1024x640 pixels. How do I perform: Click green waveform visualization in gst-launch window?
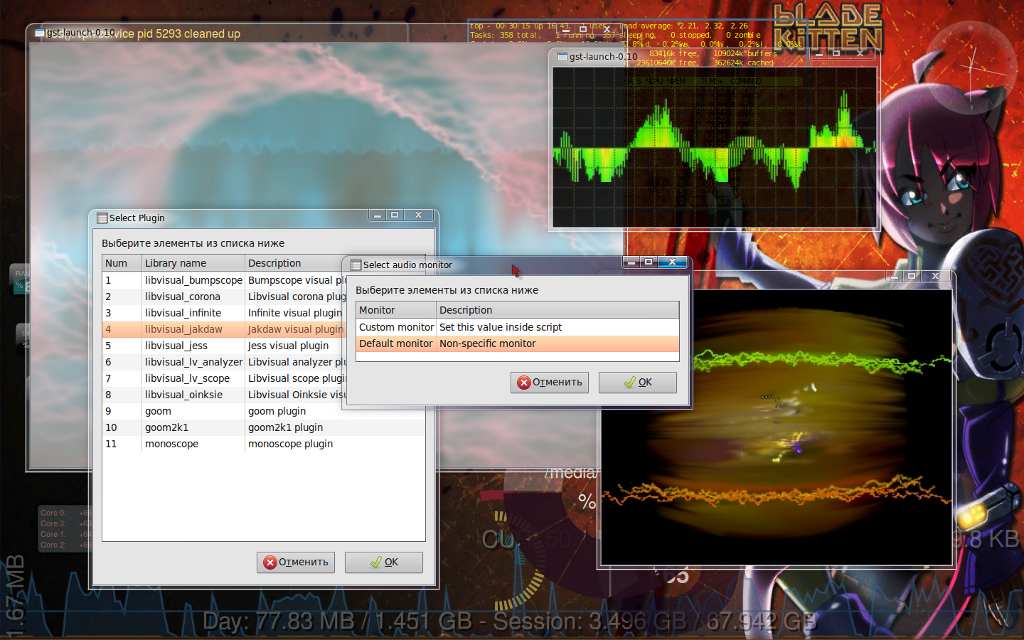[x=714, y=147]
